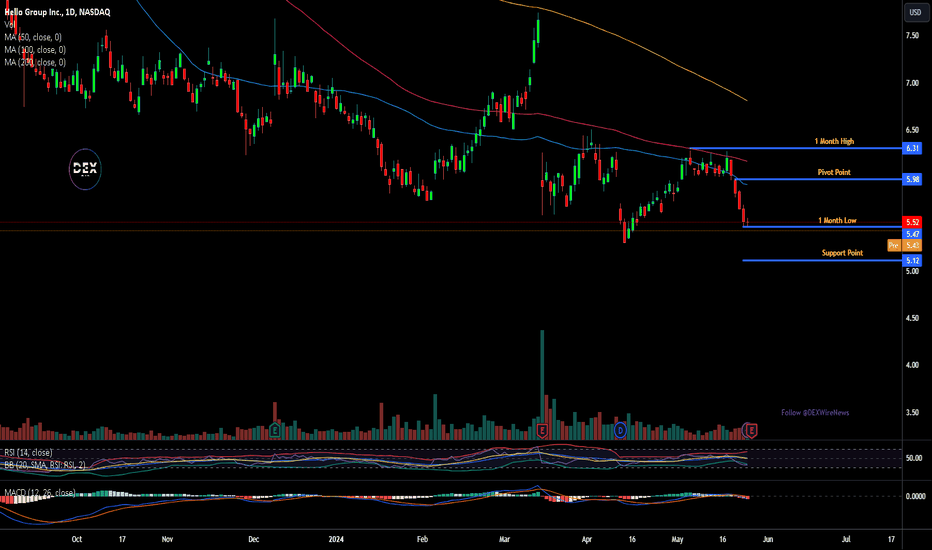Click the Pre 5.43 pre-market price tag
The height and width of the screenshot is (550, 932).
click(904, 245)
